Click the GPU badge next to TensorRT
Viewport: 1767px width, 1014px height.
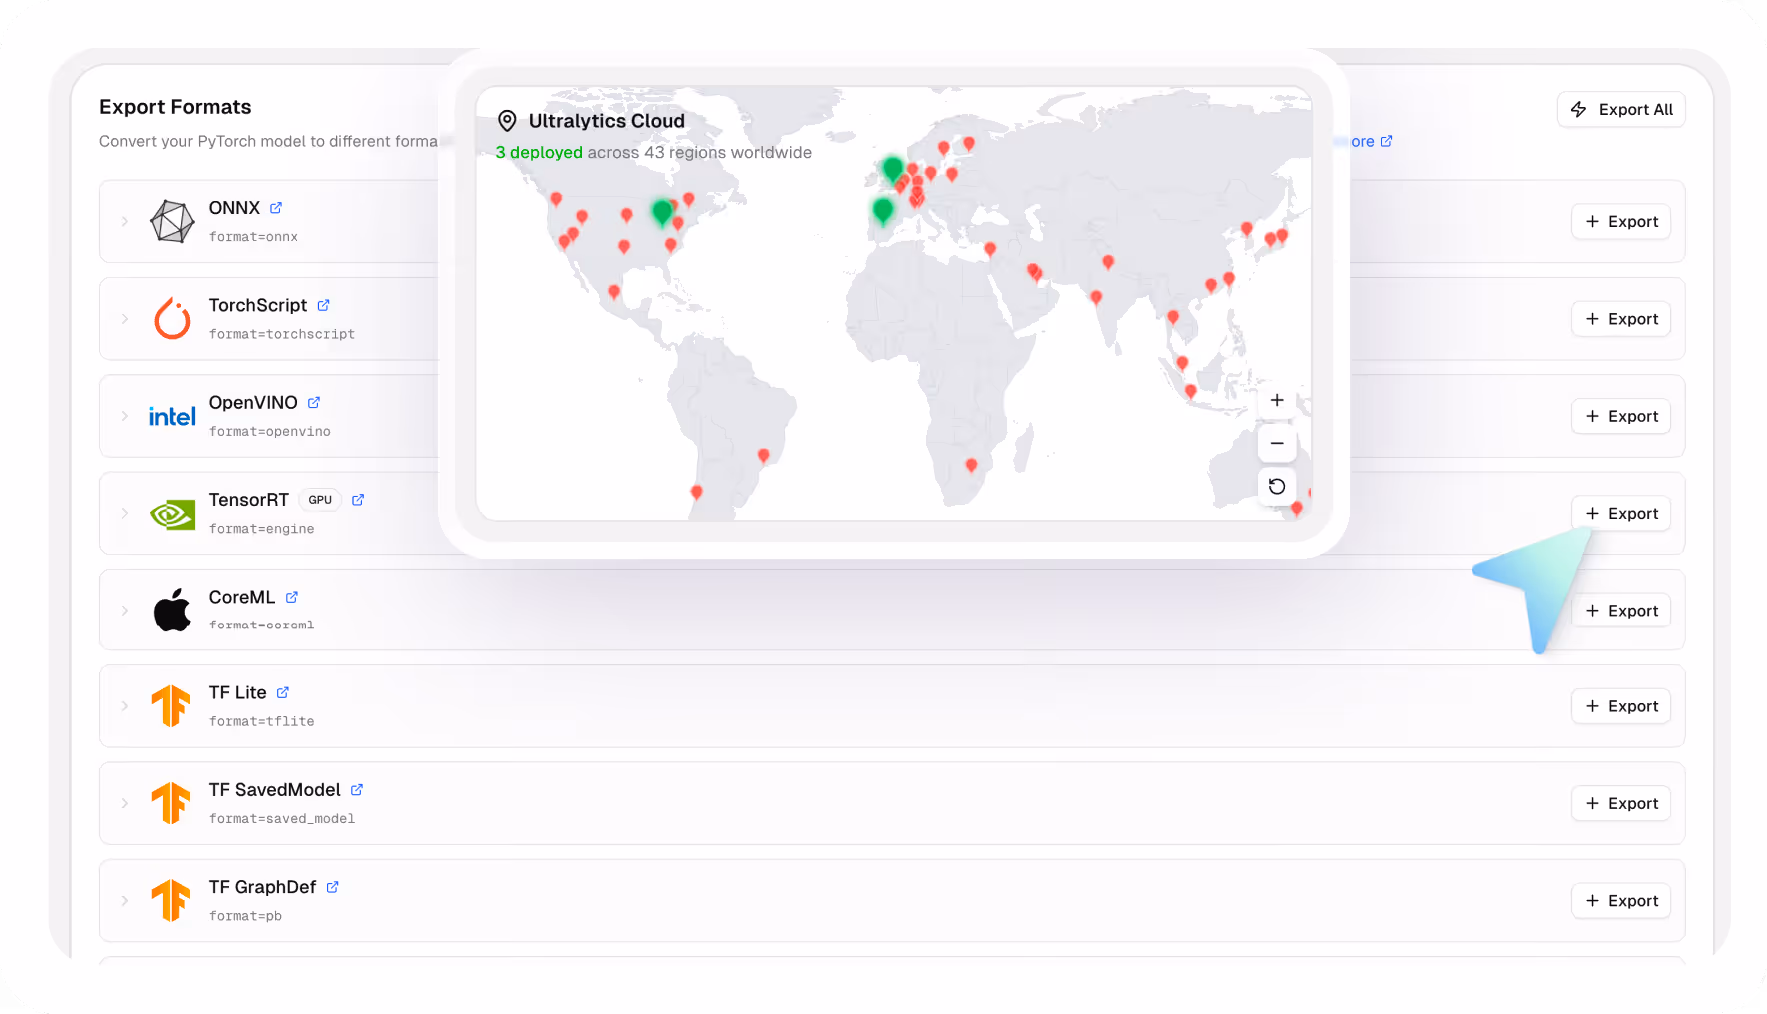point(319,499)
